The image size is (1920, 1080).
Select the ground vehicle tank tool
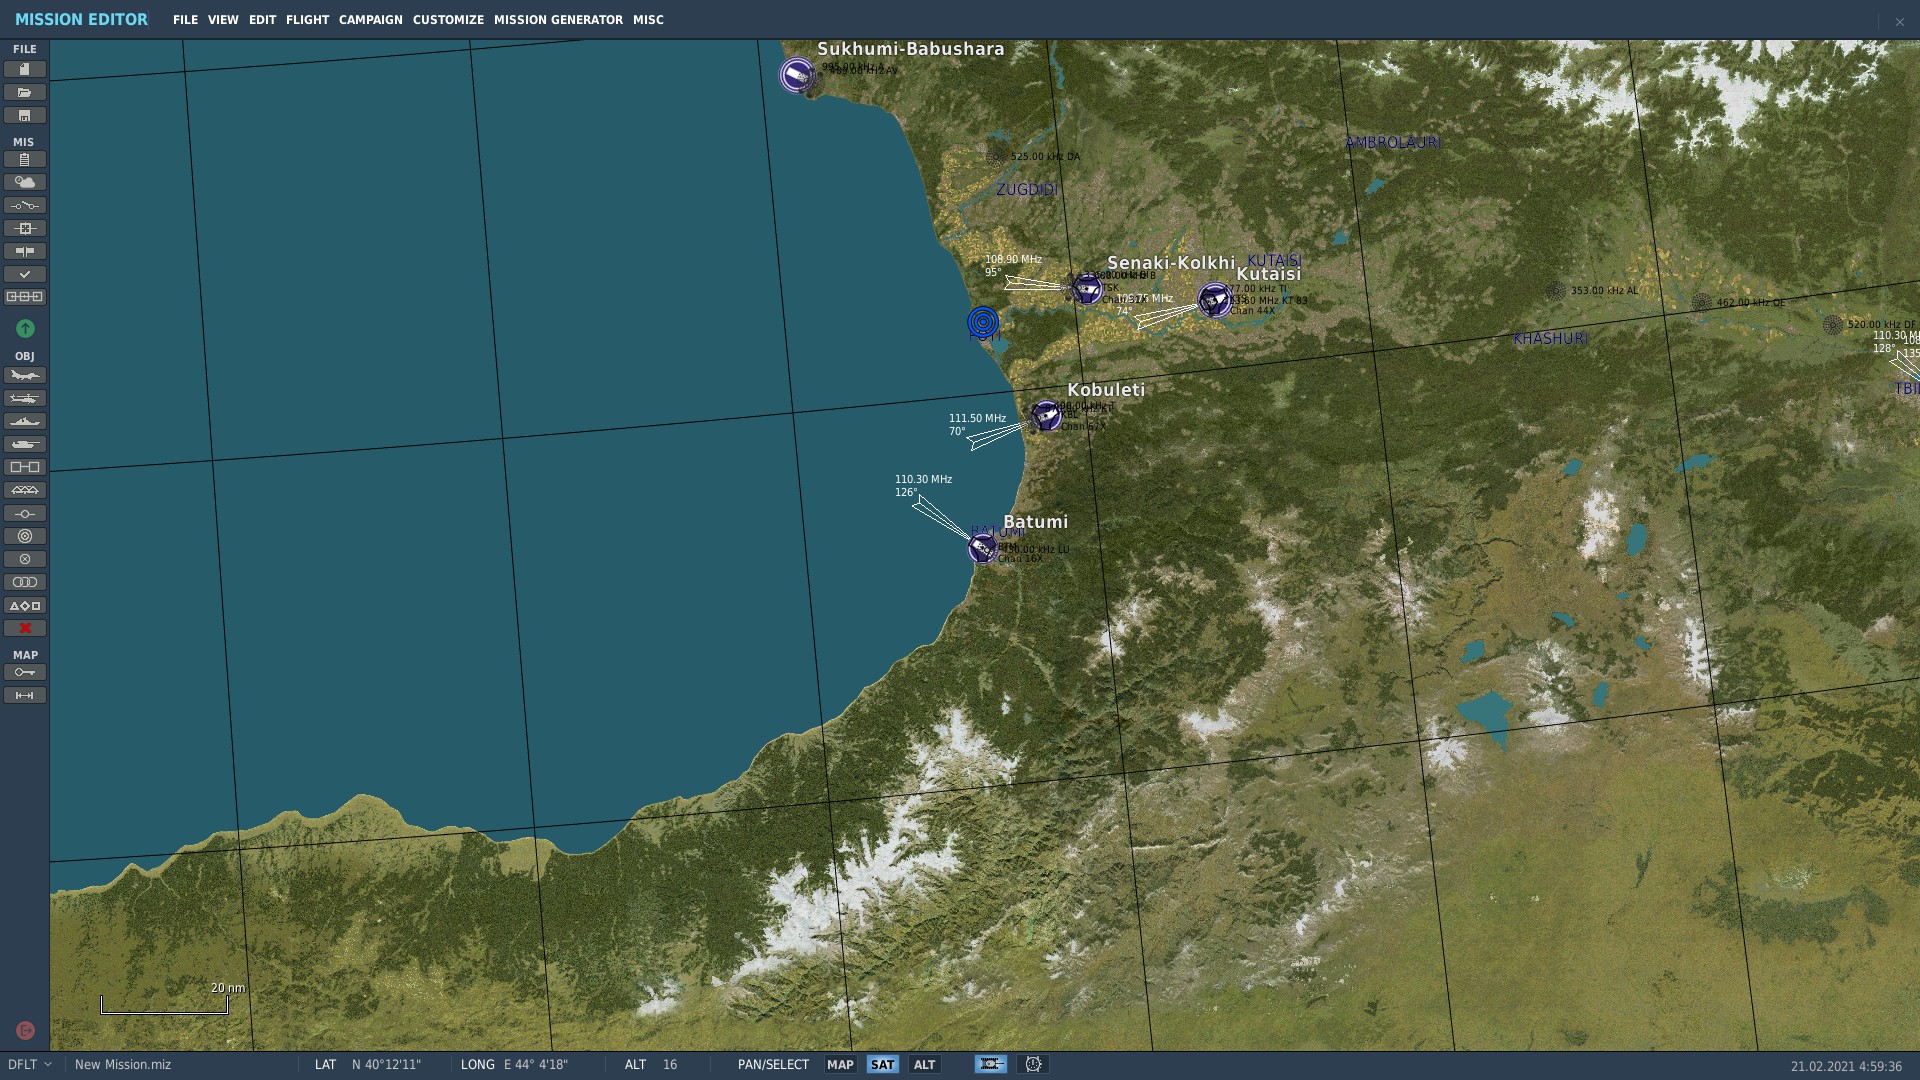pyautogui.click(x=25, y=444)
